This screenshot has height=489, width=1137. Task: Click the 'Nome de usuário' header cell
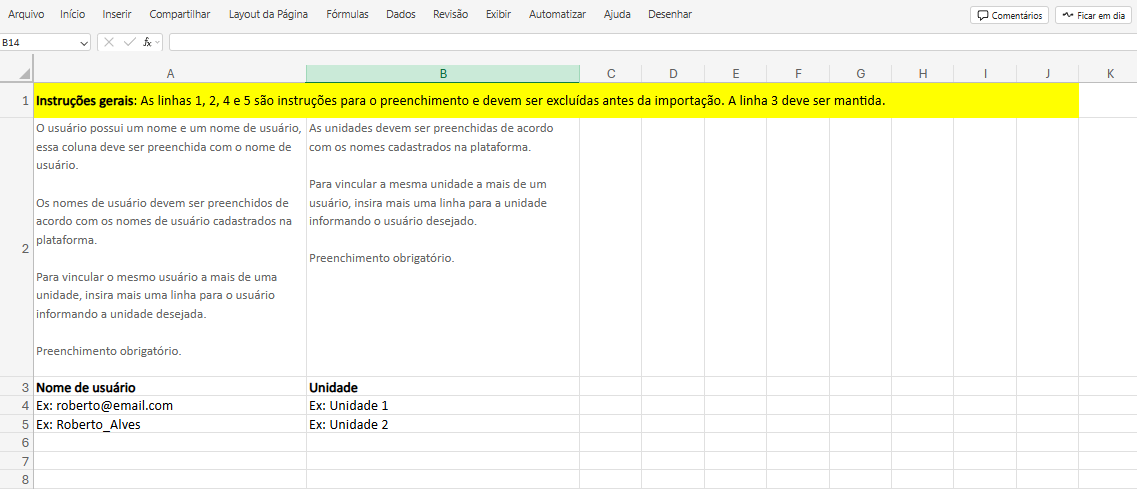coord(170,387)
